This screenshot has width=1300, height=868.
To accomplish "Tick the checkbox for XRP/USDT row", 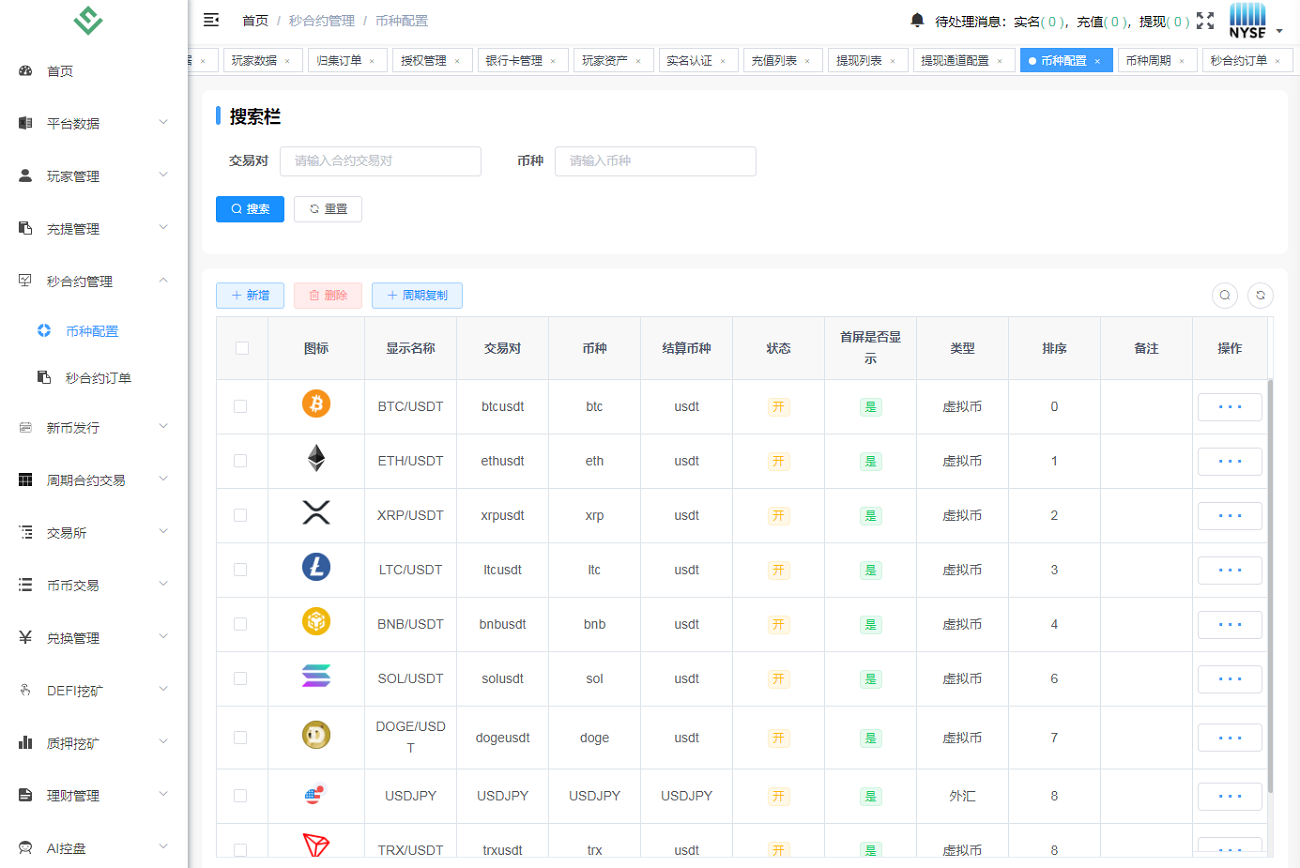I will pos(240,515).
